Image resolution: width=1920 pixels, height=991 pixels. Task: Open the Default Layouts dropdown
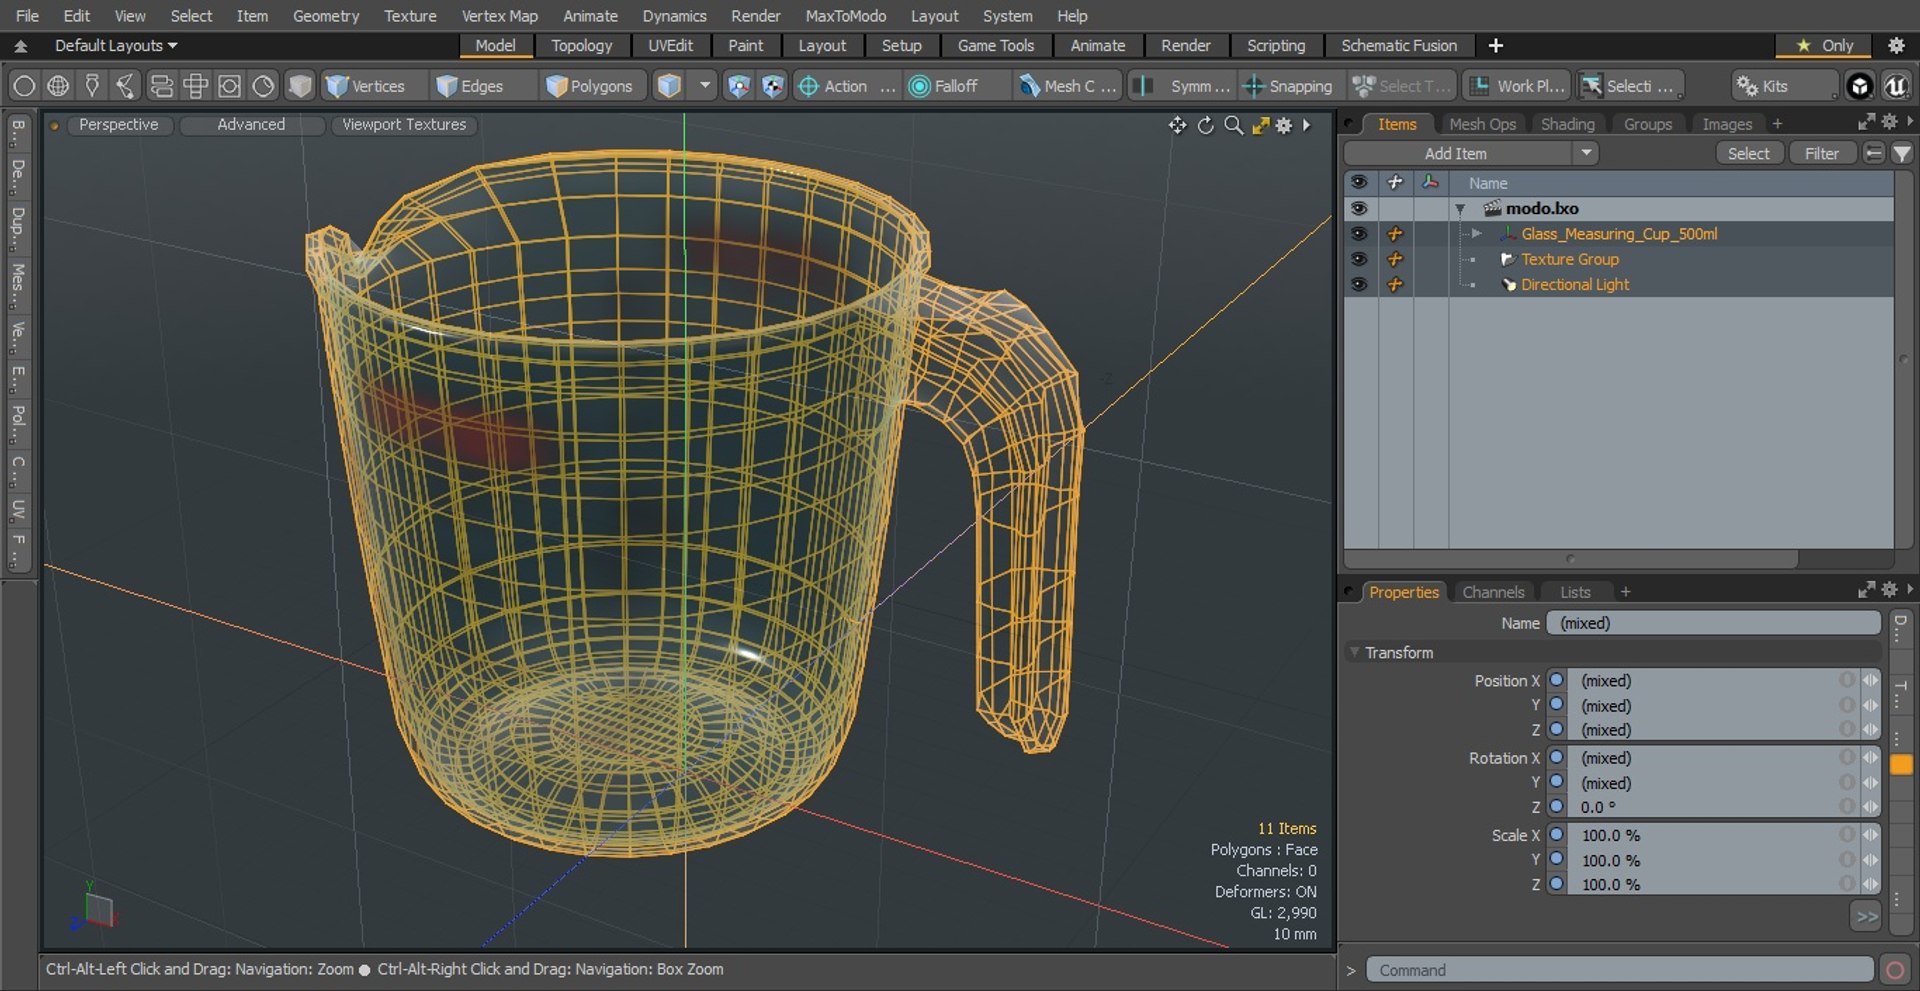(115, 46)
